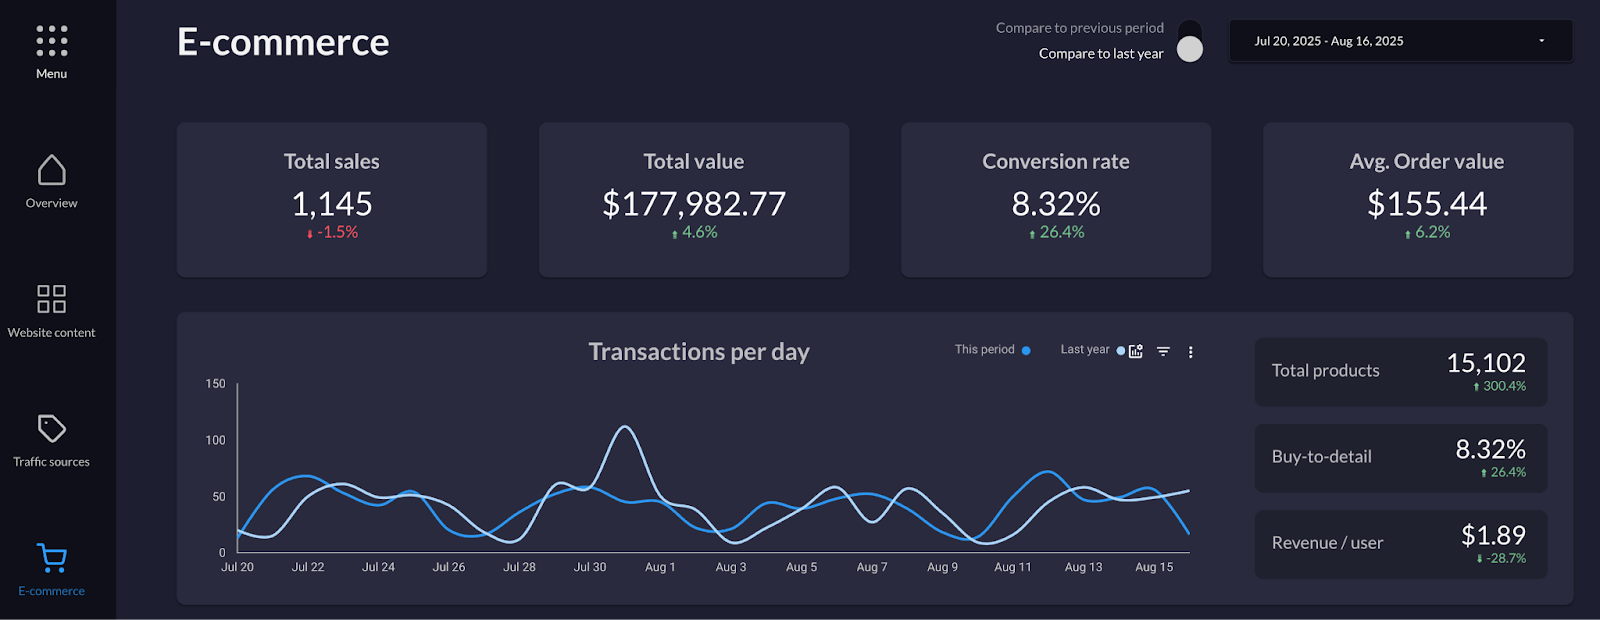Screen dimensions: 1600x620
Task: Select 'Compare to previous period' option
Action: coord(1079,28)
